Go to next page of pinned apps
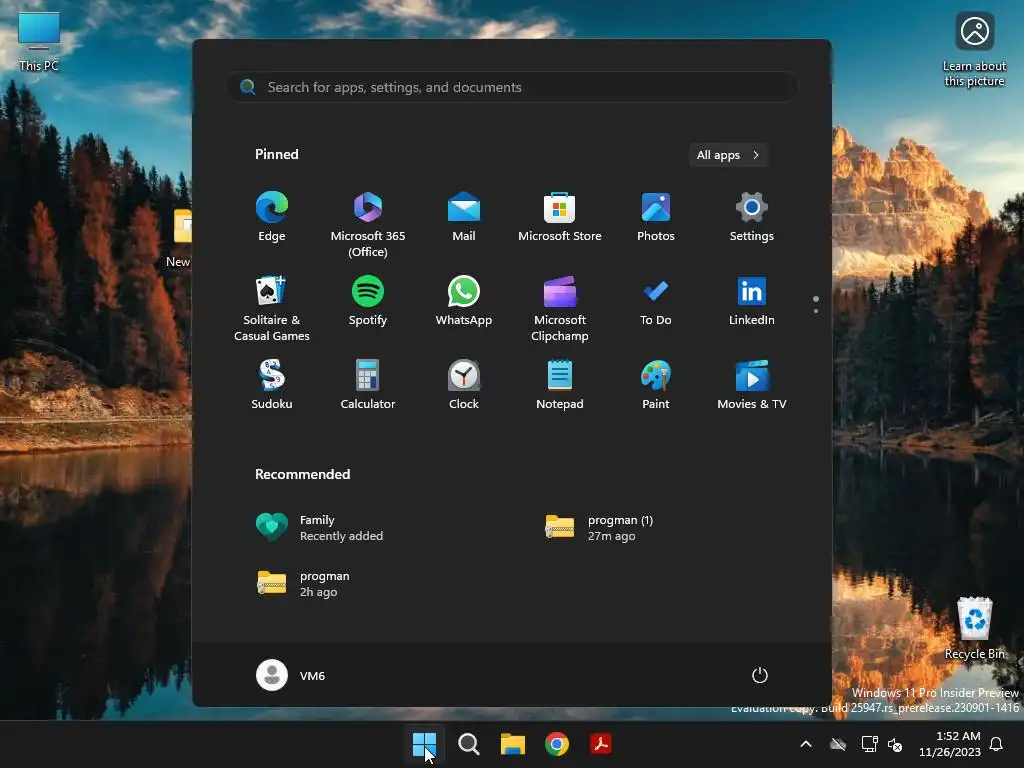The width and height of the screenshot is (1024, 768). 816,311
